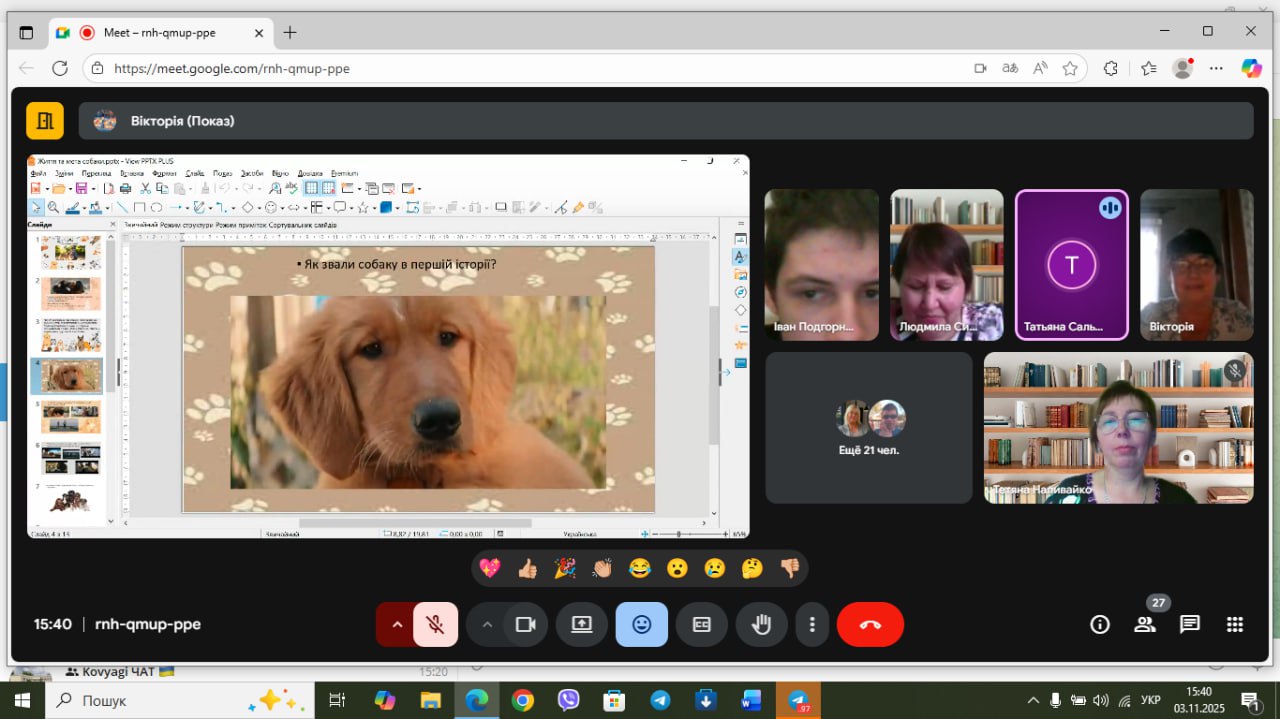Show the participants list icon
The image size is (1280, 719).
point(1144,625)
